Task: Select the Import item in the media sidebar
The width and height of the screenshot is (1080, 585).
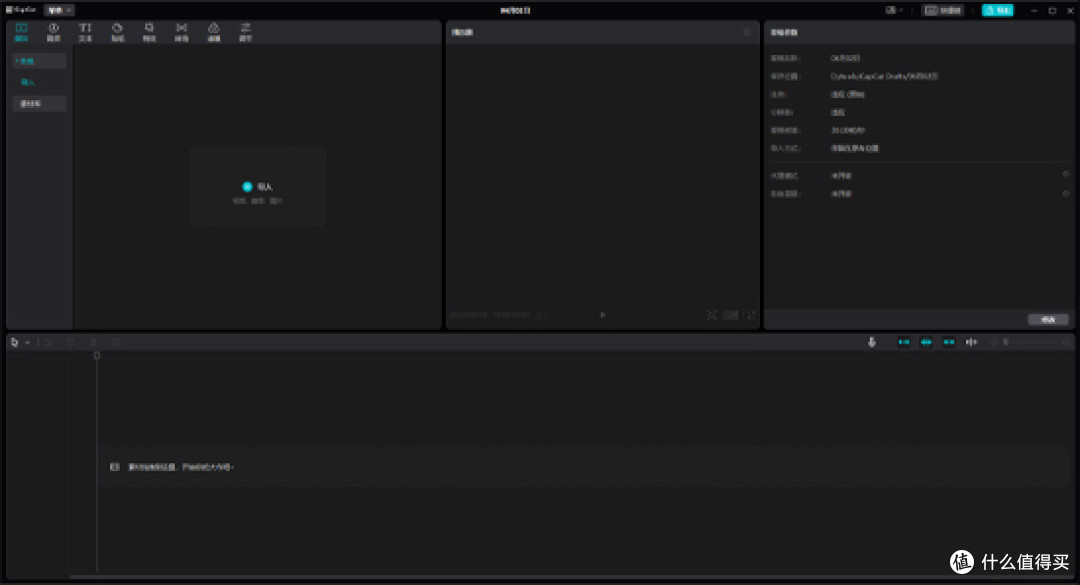Action: coord(28,82)
